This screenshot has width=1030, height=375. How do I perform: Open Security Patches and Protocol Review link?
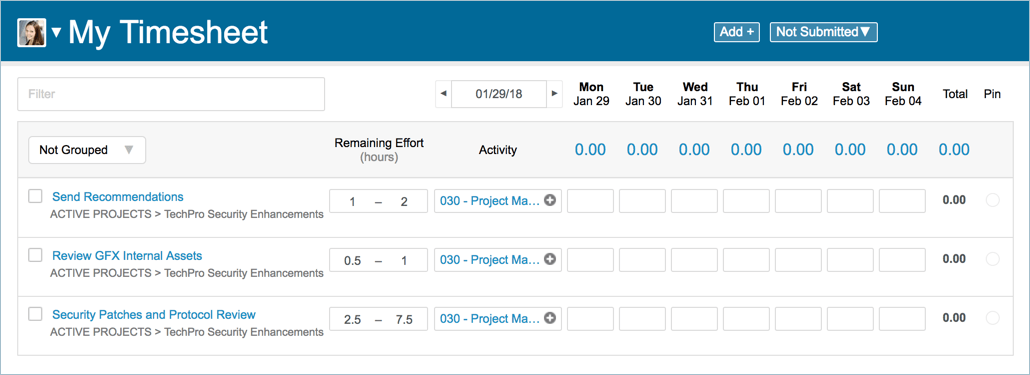[154, 315]
